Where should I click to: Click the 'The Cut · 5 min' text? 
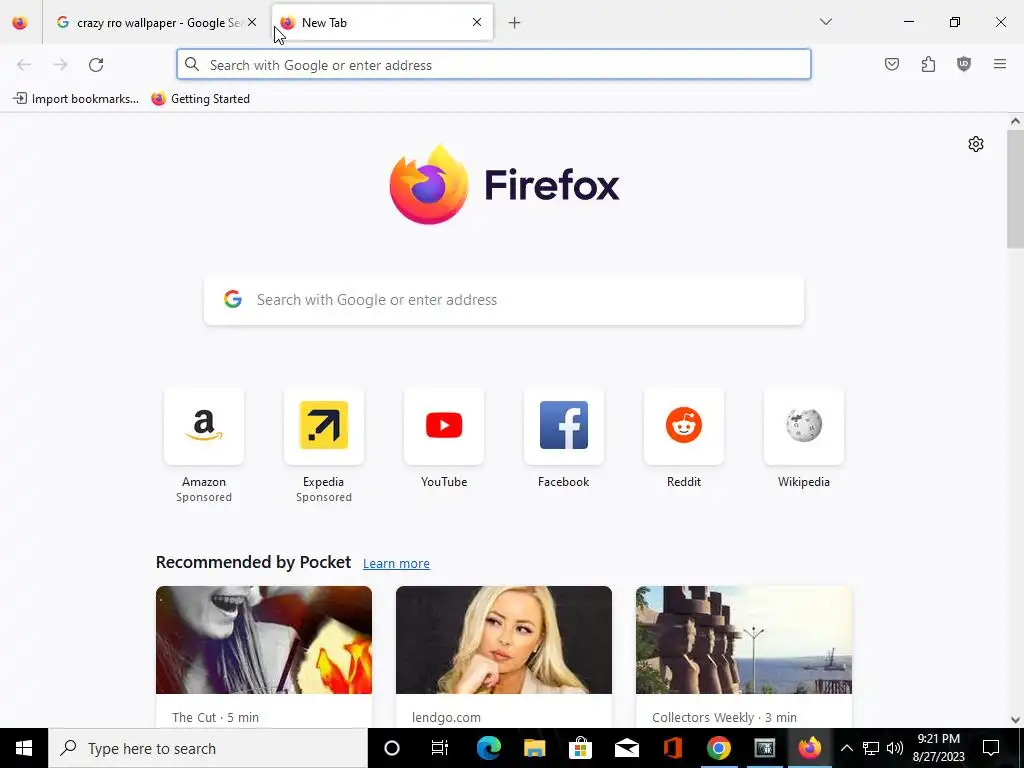(x=216, y=717)
